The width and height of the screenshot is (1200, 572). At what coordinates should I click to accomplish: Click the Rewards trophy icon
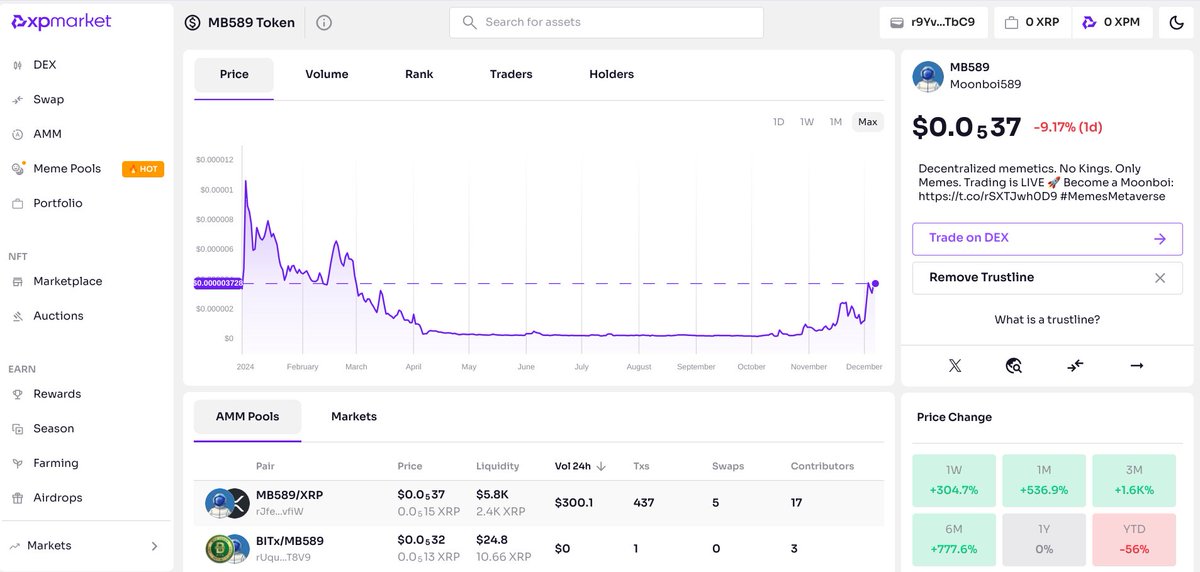tap(17, 394)
